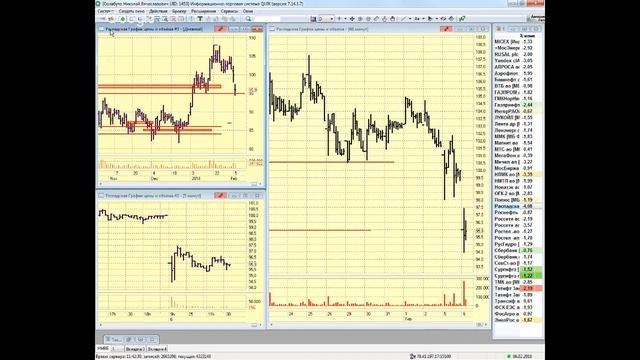Select the highlighted Распадская row
The height and width of the screenshot is (360, 640).
518,206
